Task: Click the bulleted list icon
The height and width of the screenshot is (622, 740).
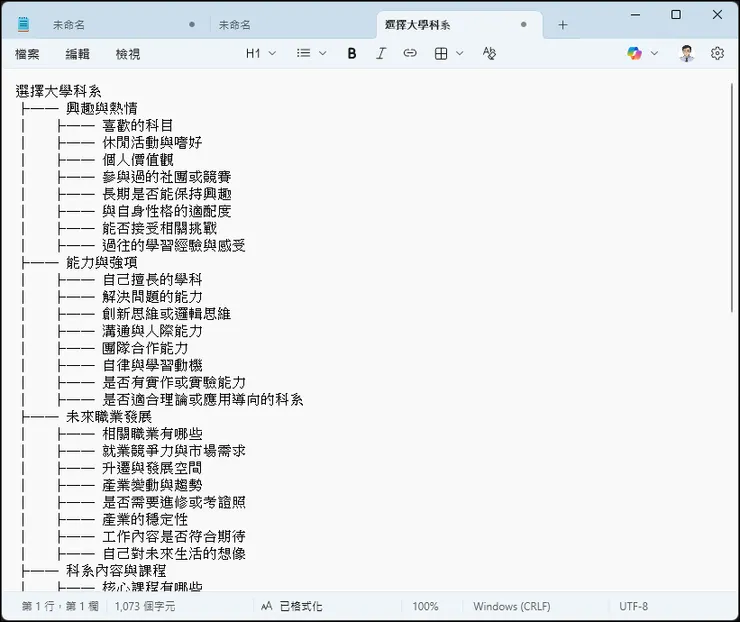Action: (303, 53)
